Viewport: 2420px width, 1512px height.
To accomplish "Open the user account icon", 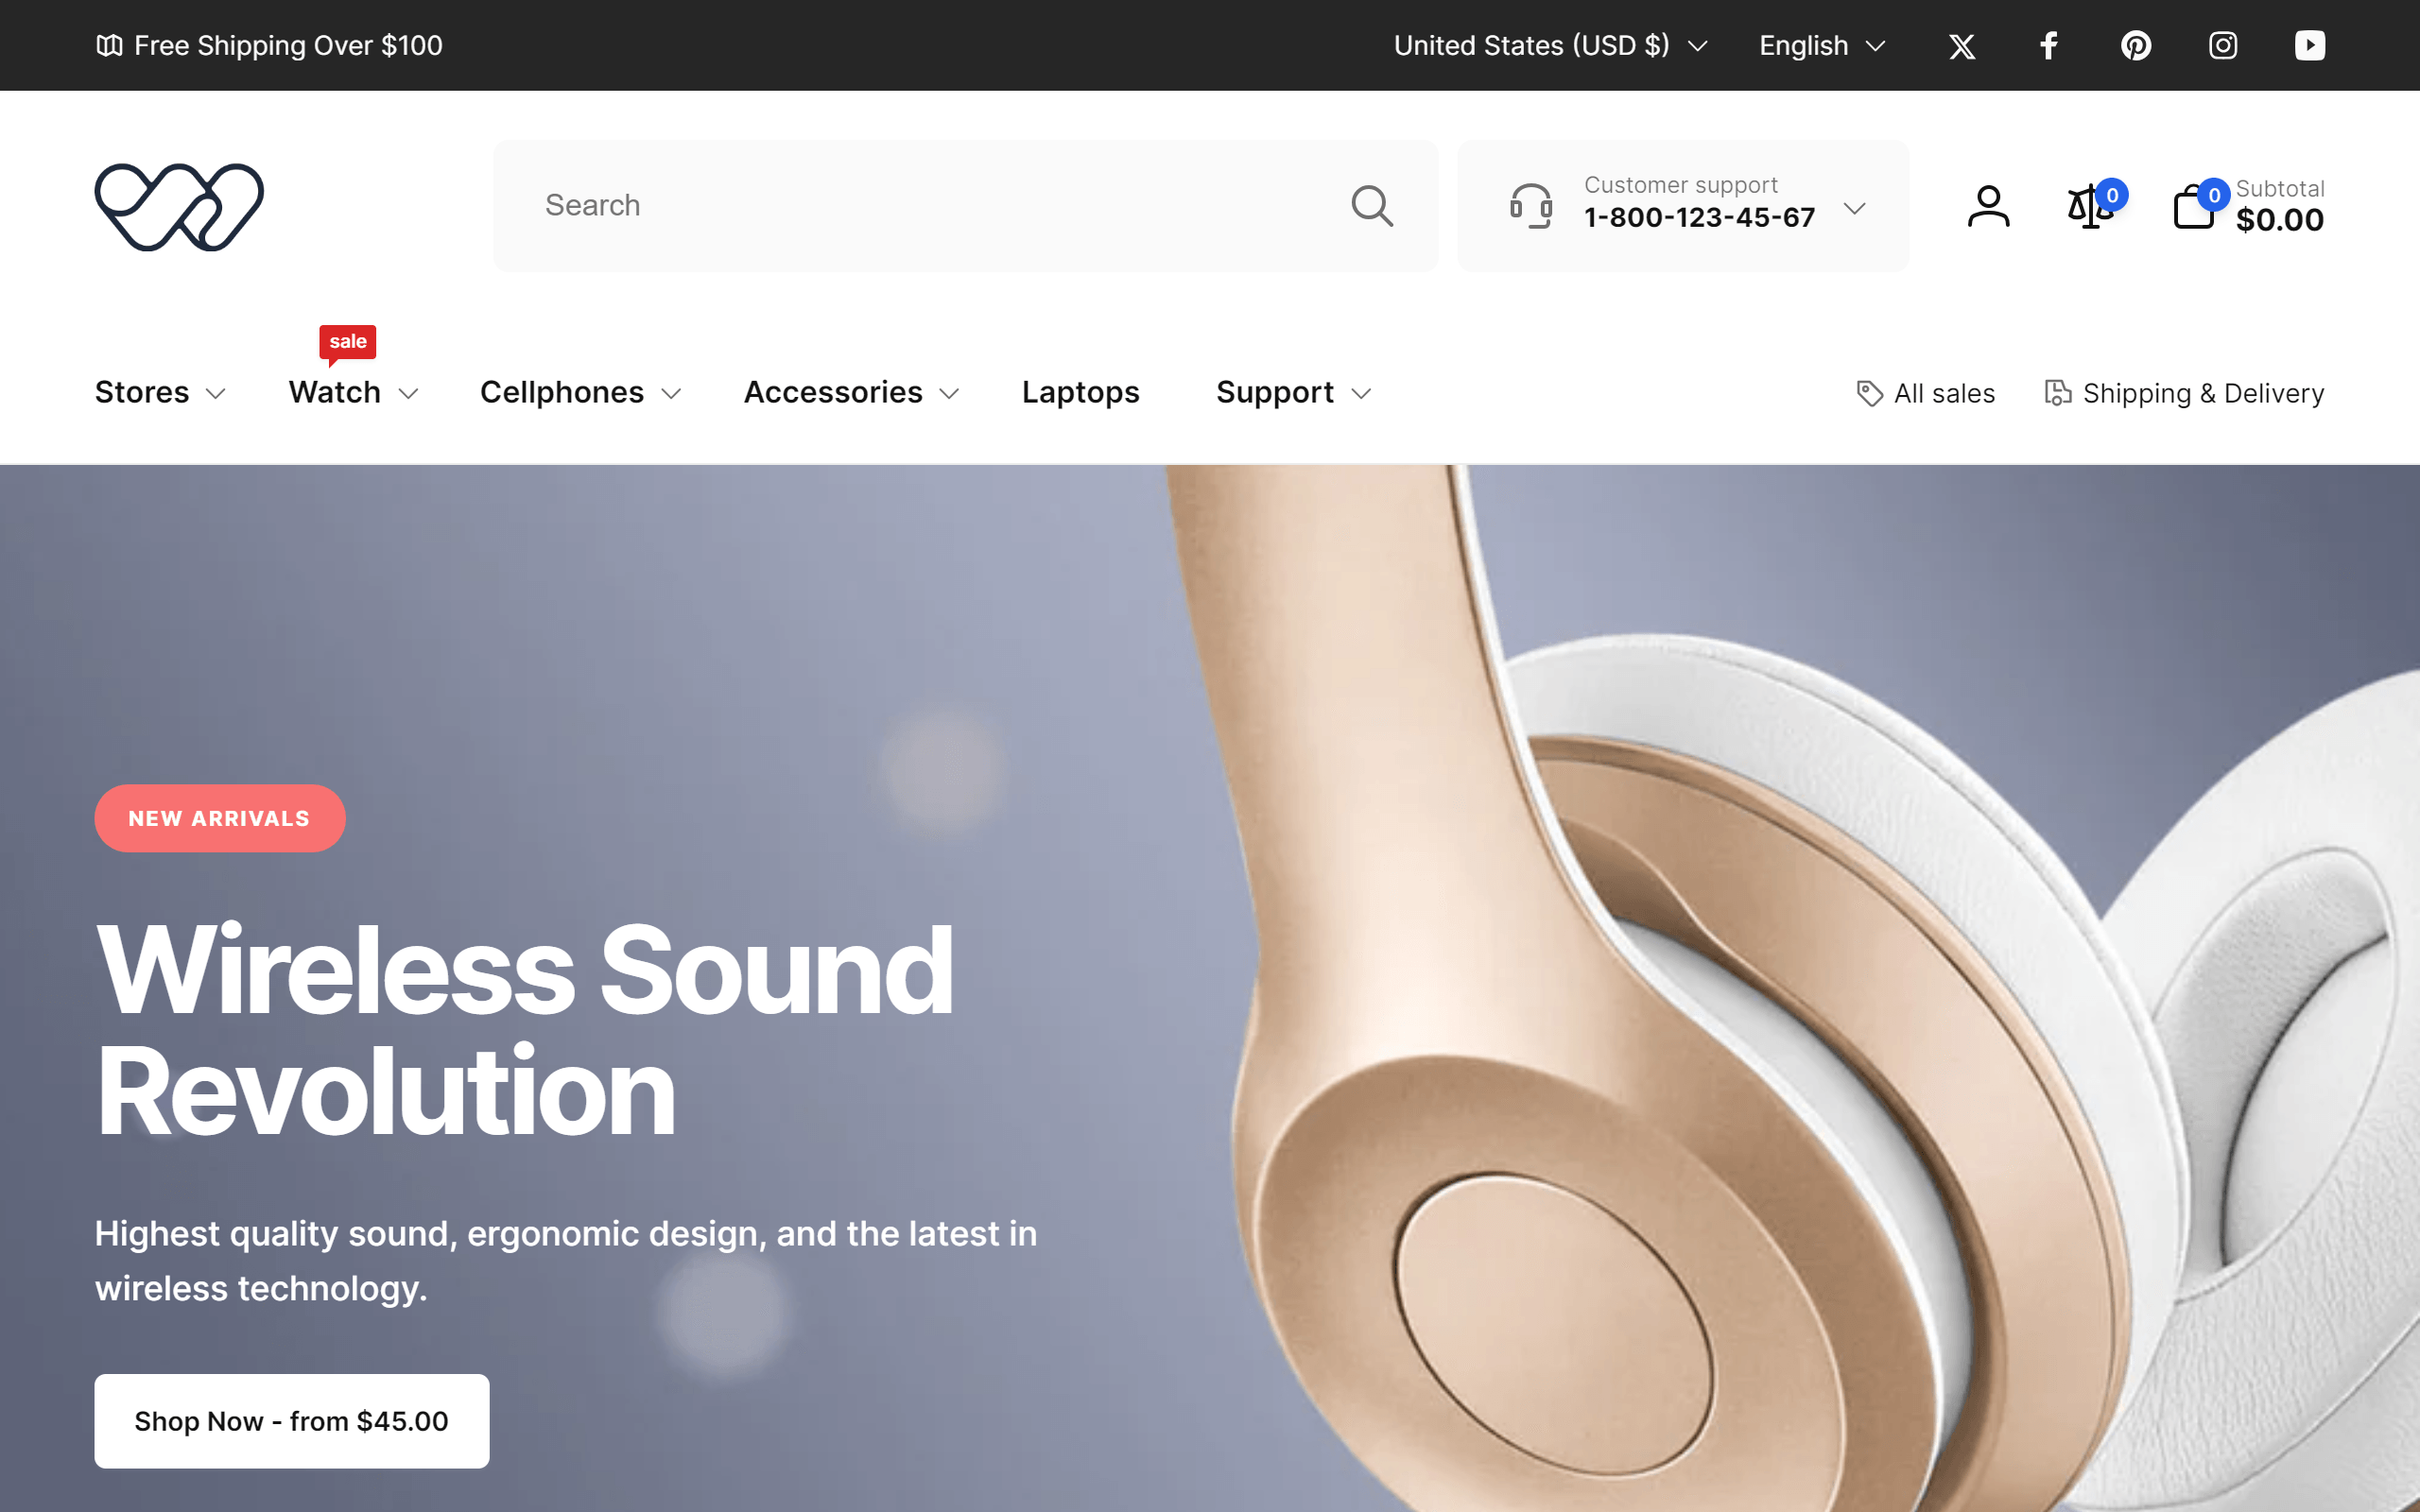I will 1988,207.
